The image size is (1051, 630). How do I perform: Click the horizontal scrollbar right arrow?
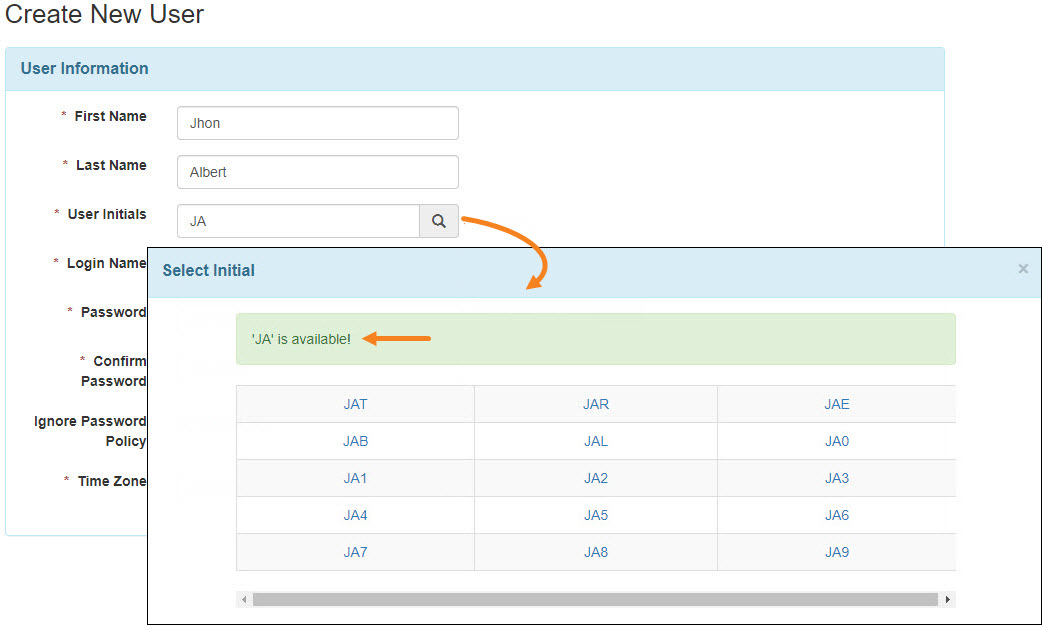[948, 599]
